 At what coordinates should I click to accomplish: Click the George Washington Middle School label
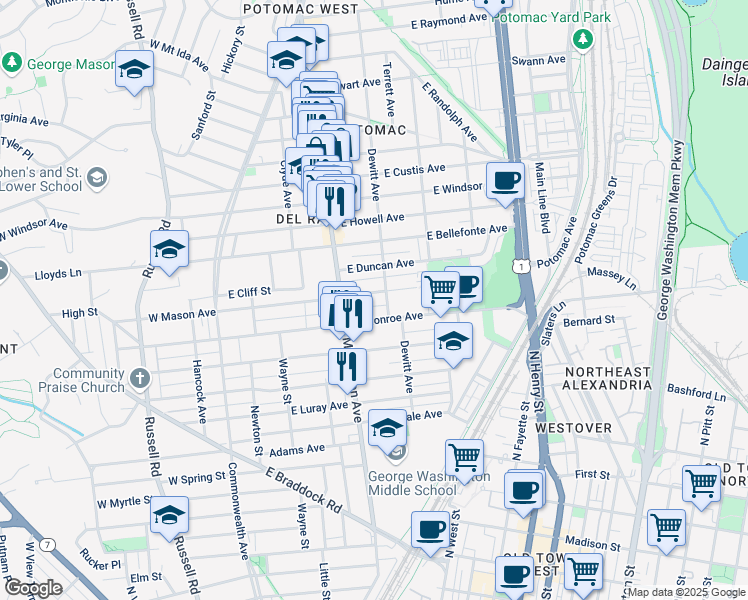coord(429,483)
